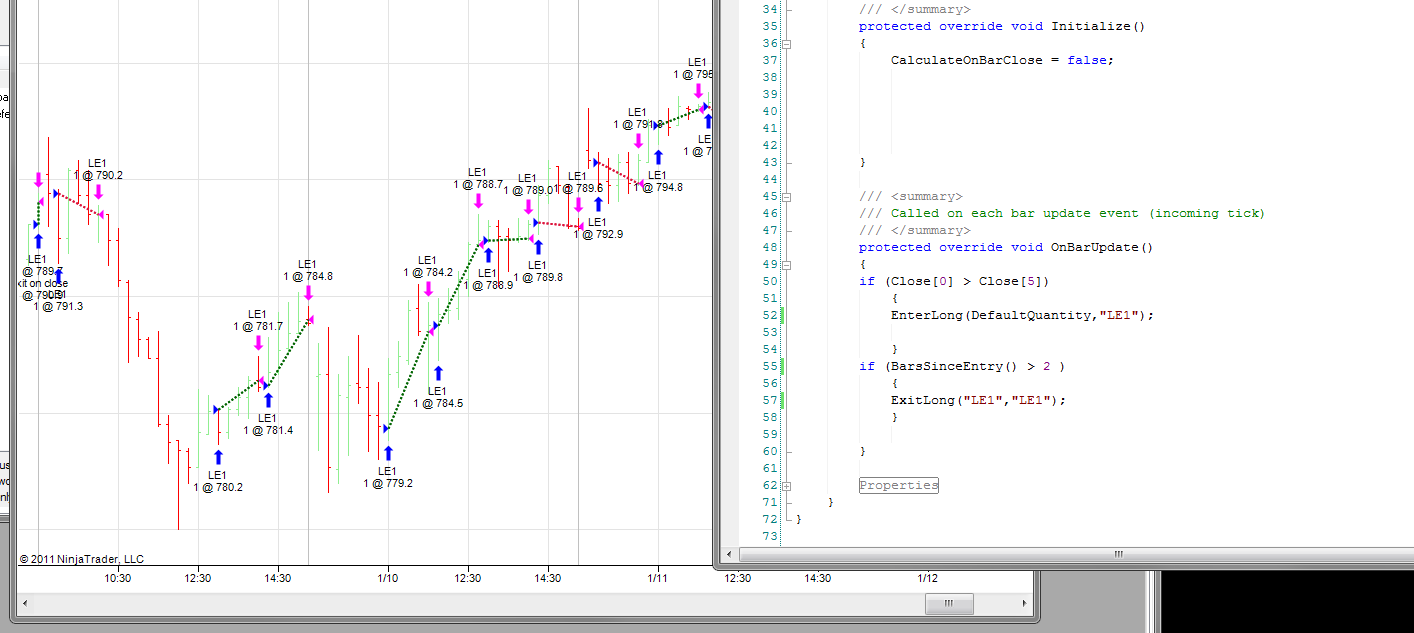Viewport: 1414px width, 633px height.
Task: Collapse the OnBarUpdate body at line 49
Action: 786,265
